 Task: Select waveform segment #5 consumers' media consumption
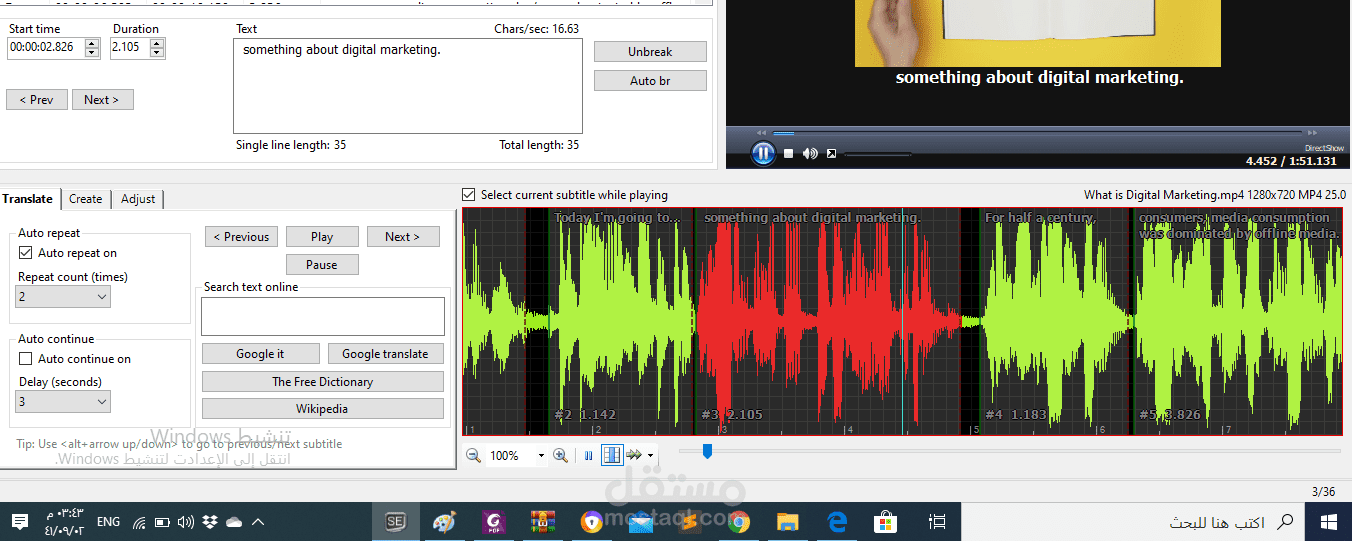tap(1238, 320)
